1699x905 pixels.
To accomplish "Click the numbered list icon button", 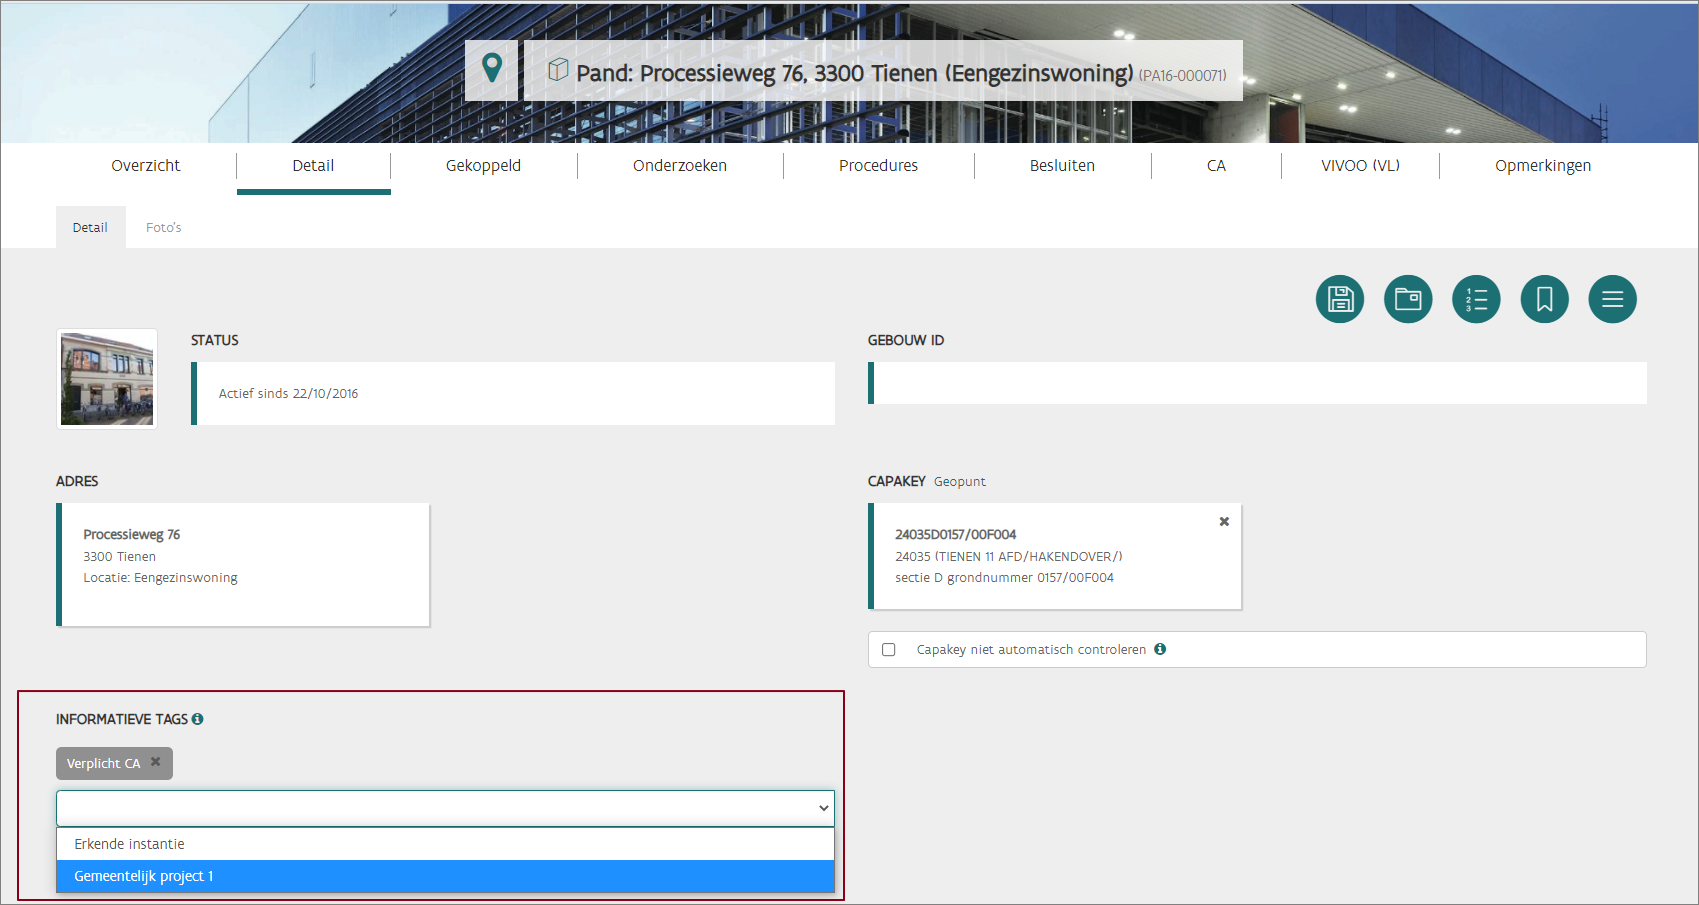I will [x=1476, y=299].
